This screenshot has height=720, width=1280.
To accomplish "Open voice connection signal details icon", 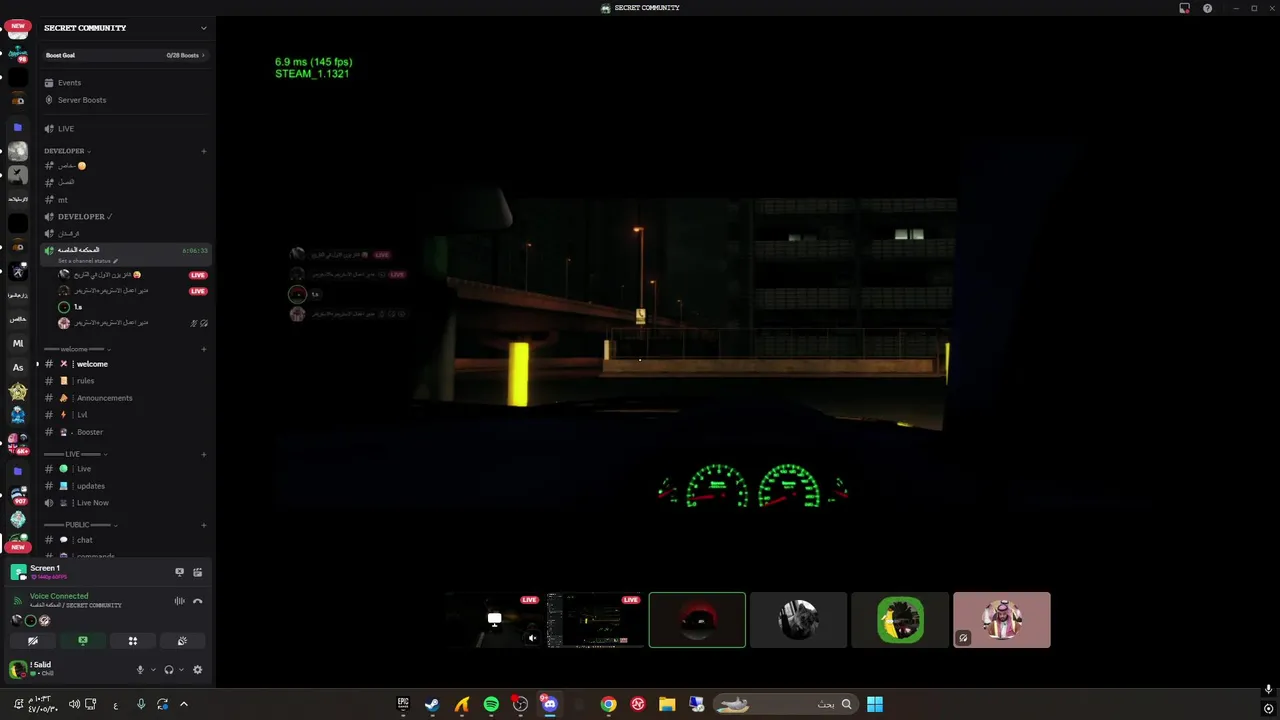I will (17, 600).
